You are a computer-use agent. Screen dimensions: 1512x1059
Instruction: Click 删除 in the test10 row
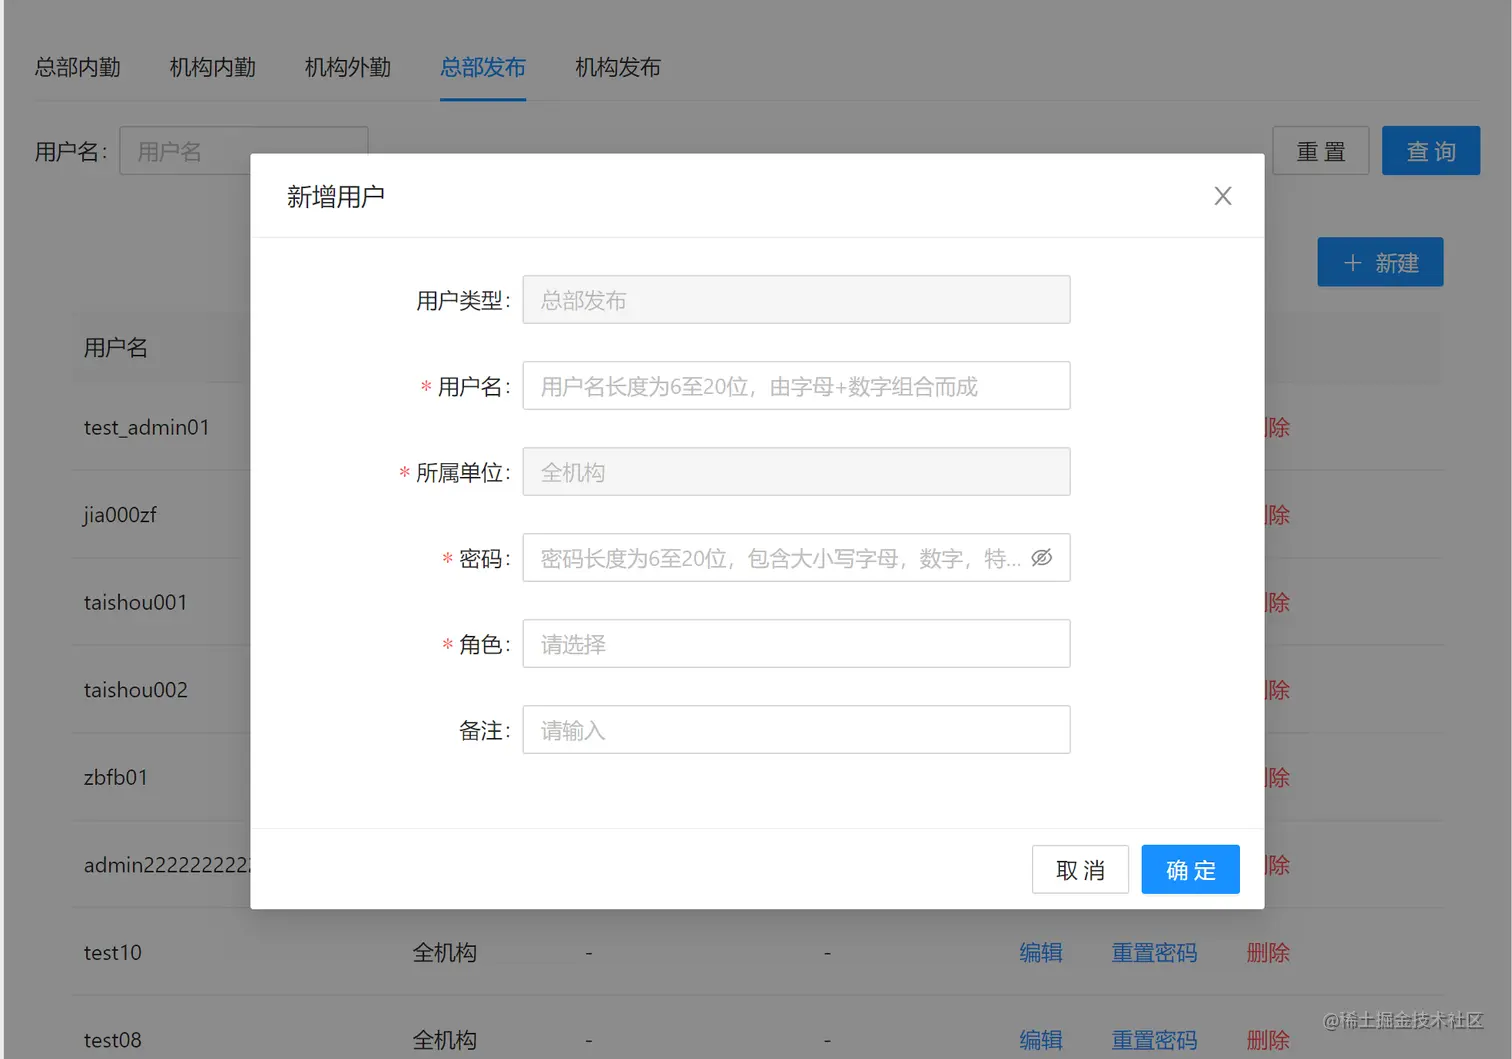pos(1268,953)
